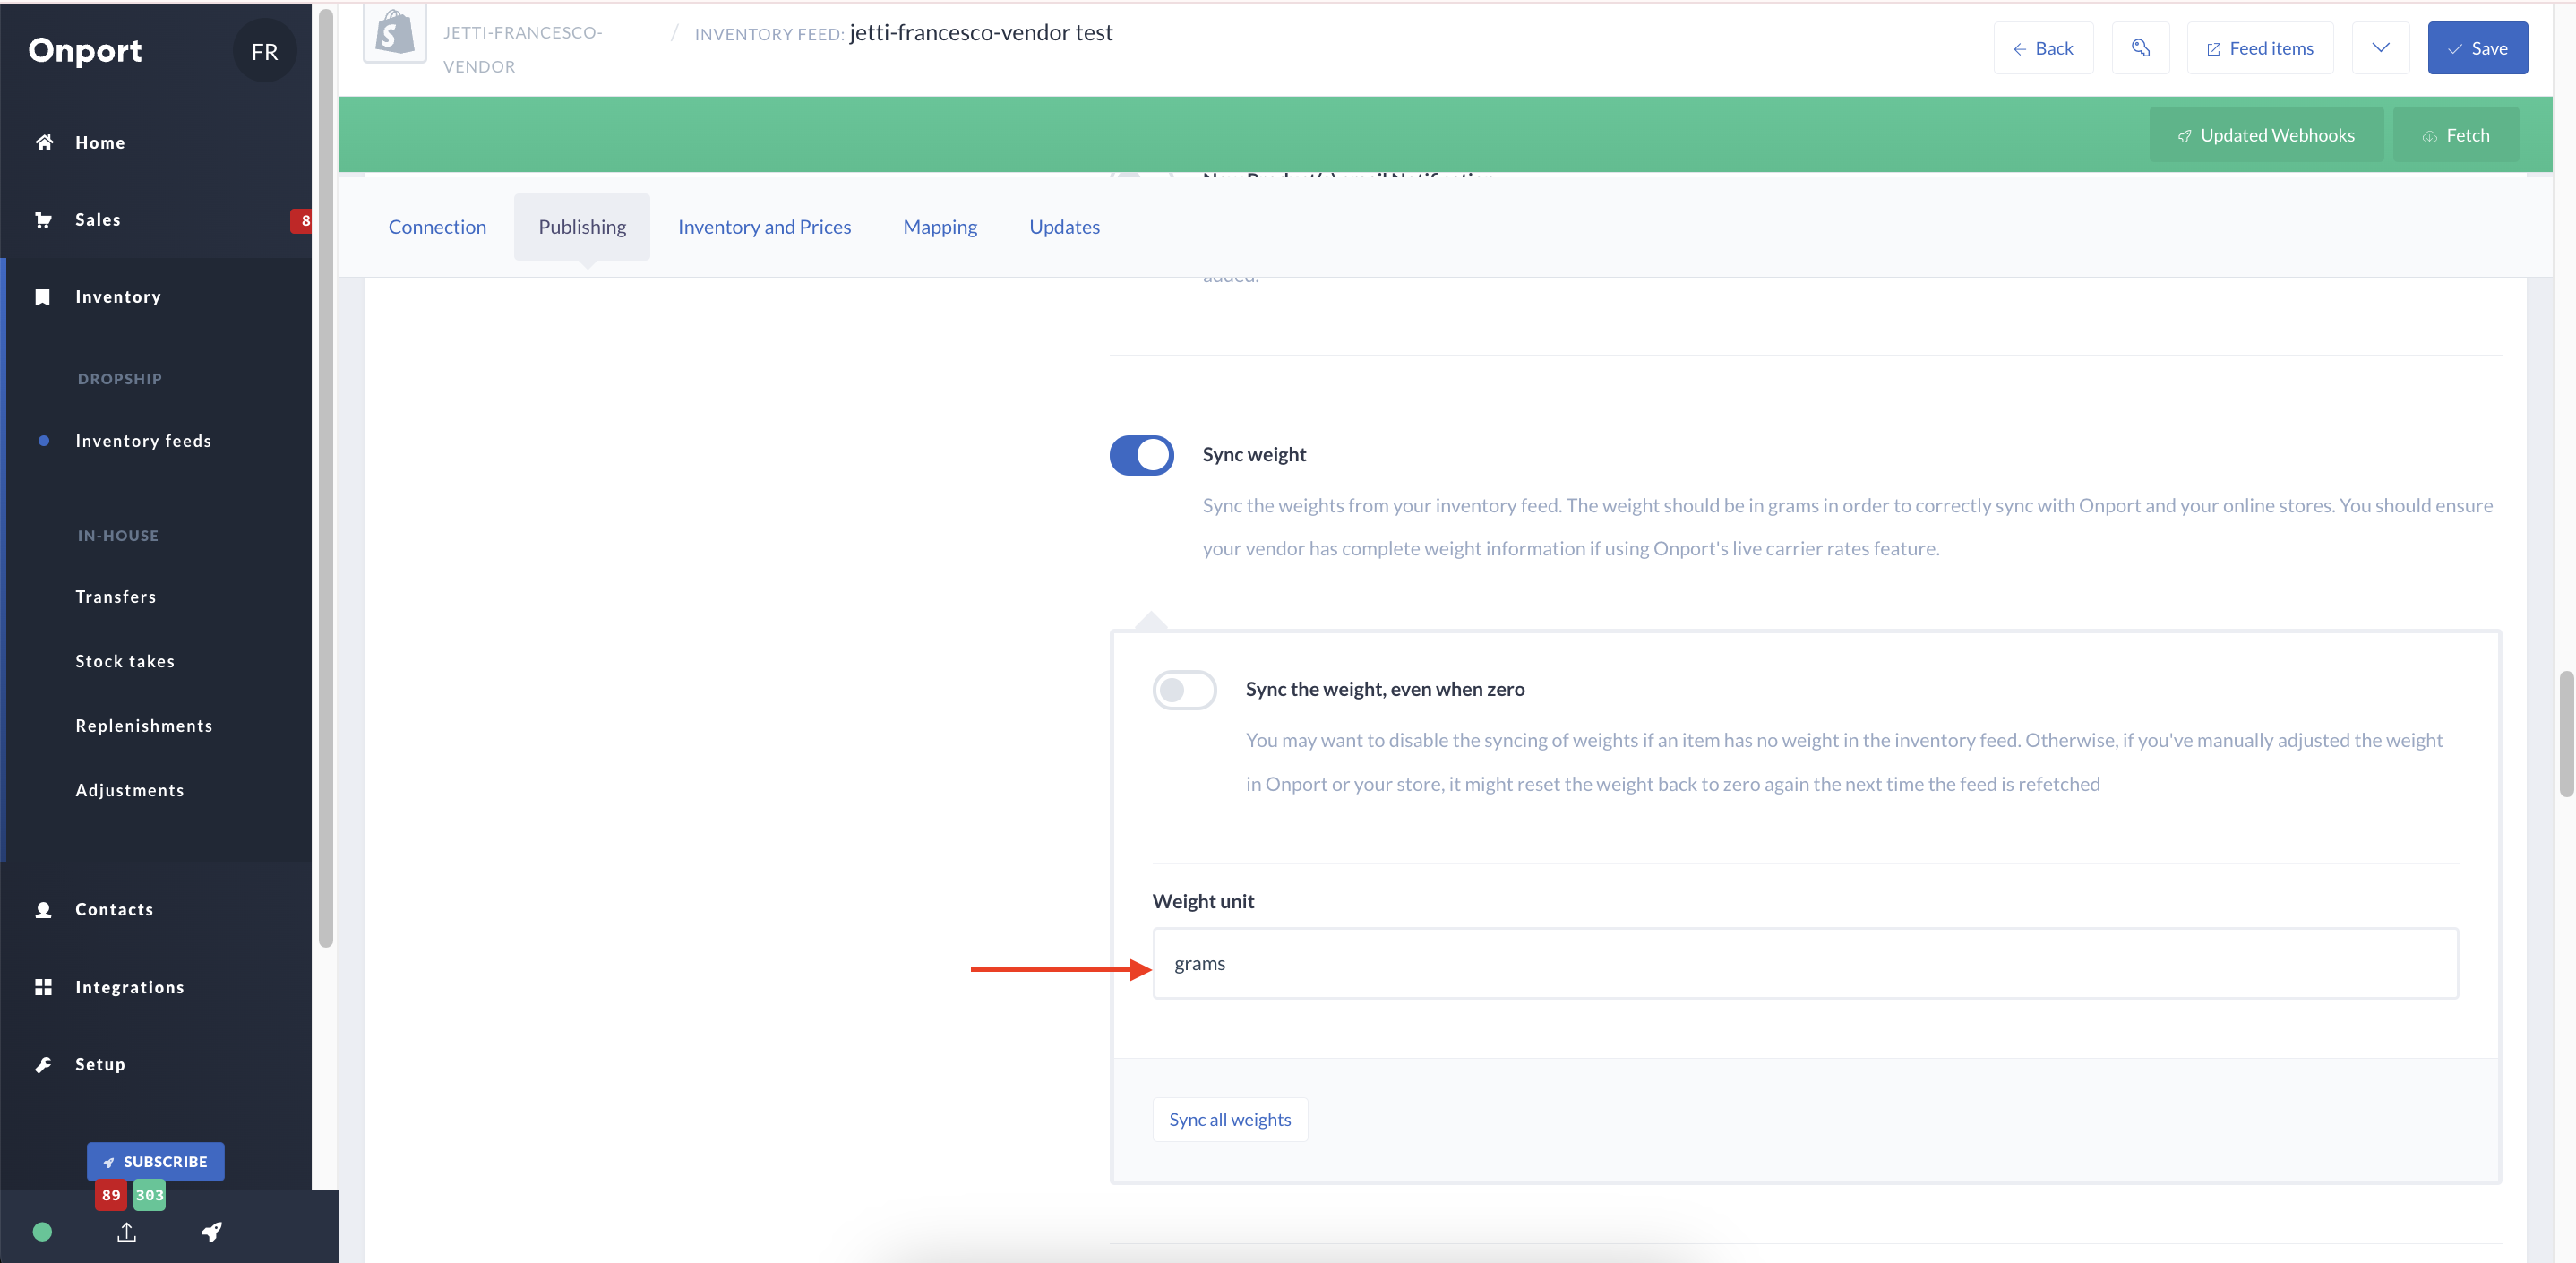This screenshot has height=1263, width=2576.
Task: Turn off the Sync weight toggle
Action: (1141, 455)
